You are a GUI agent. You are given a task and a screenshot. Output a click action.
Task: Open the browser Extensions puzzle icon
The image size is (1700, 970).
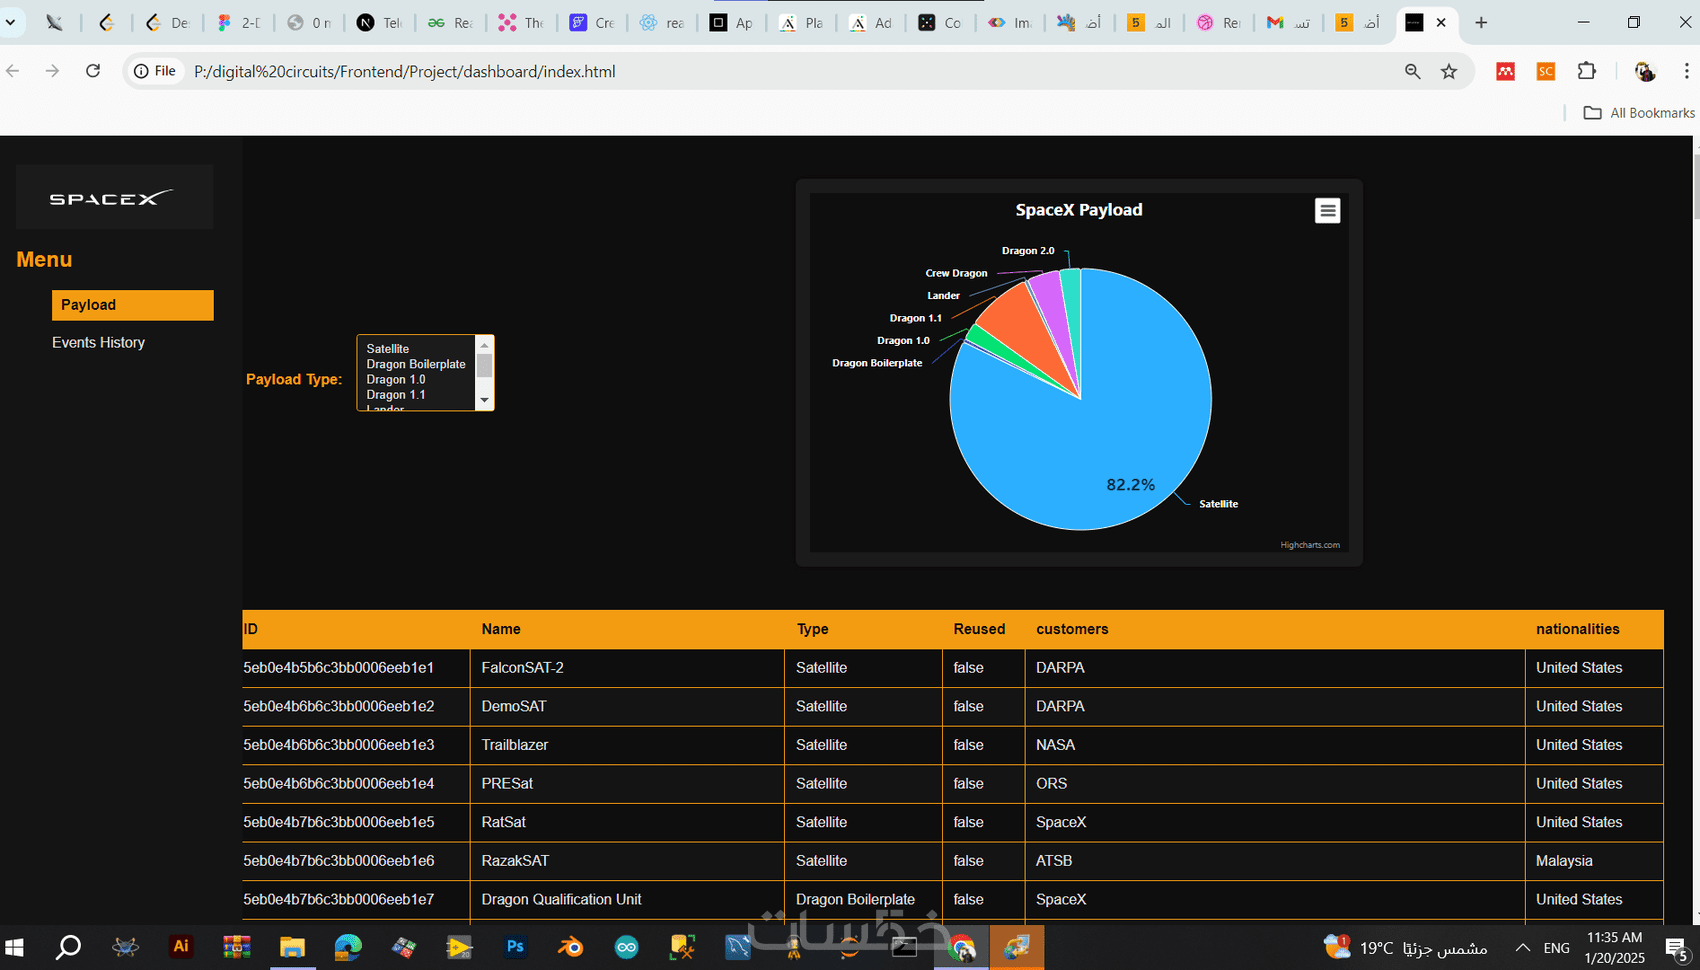(1586, 71)
